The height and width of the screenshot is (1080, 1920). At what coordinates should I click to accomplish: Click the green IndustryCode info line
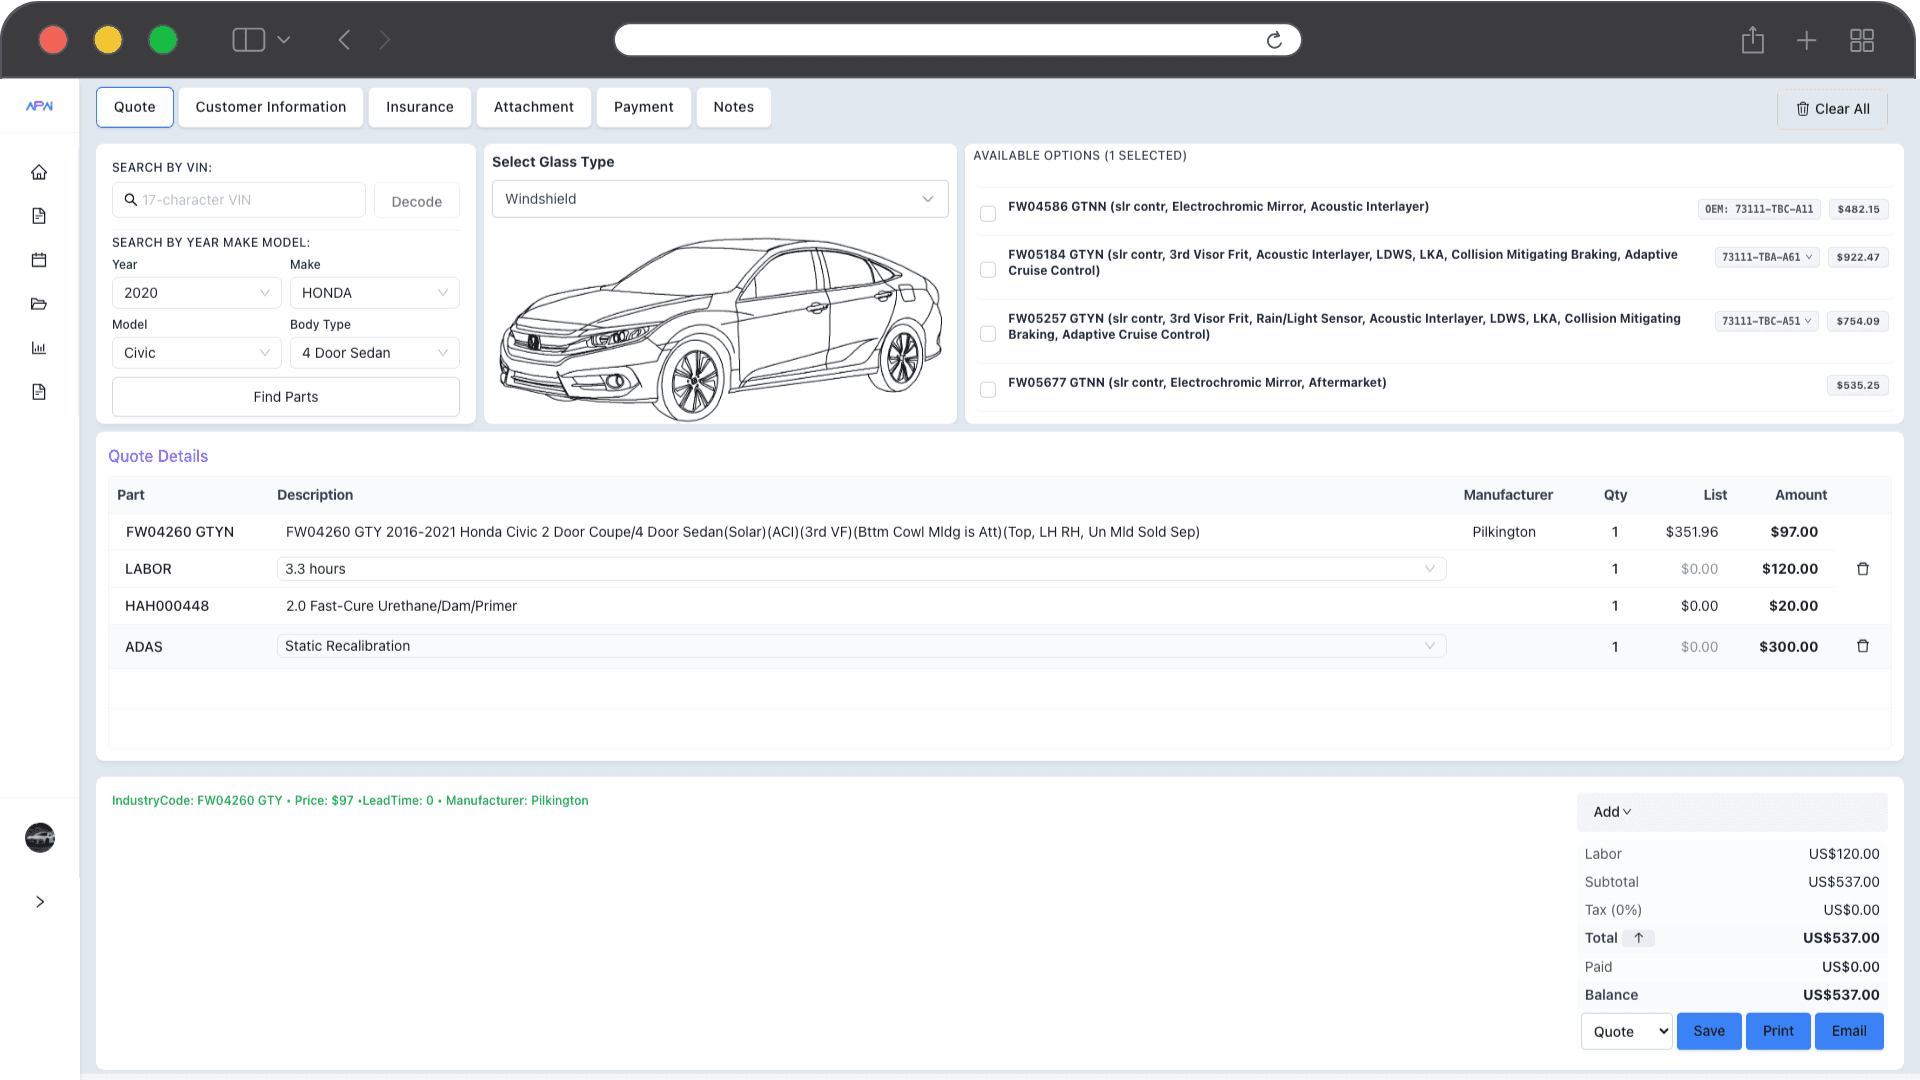click(x=350, y=801)
